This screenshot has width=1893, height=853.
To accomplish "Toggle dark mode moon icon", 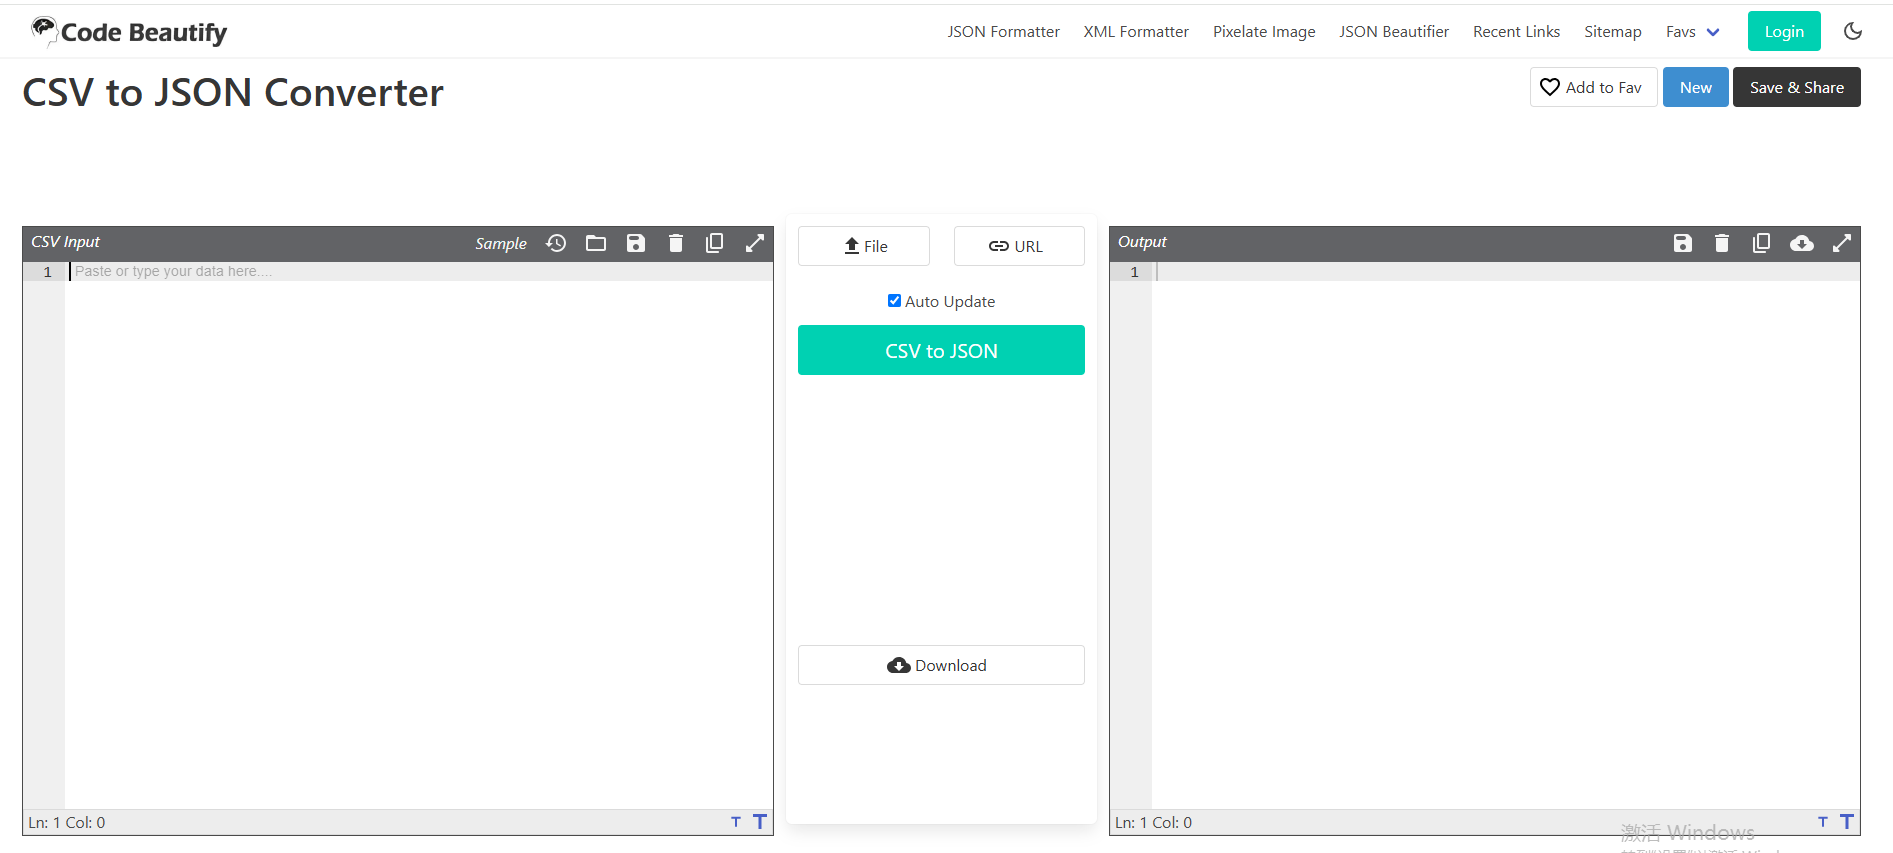I will tap(1853, 31).
